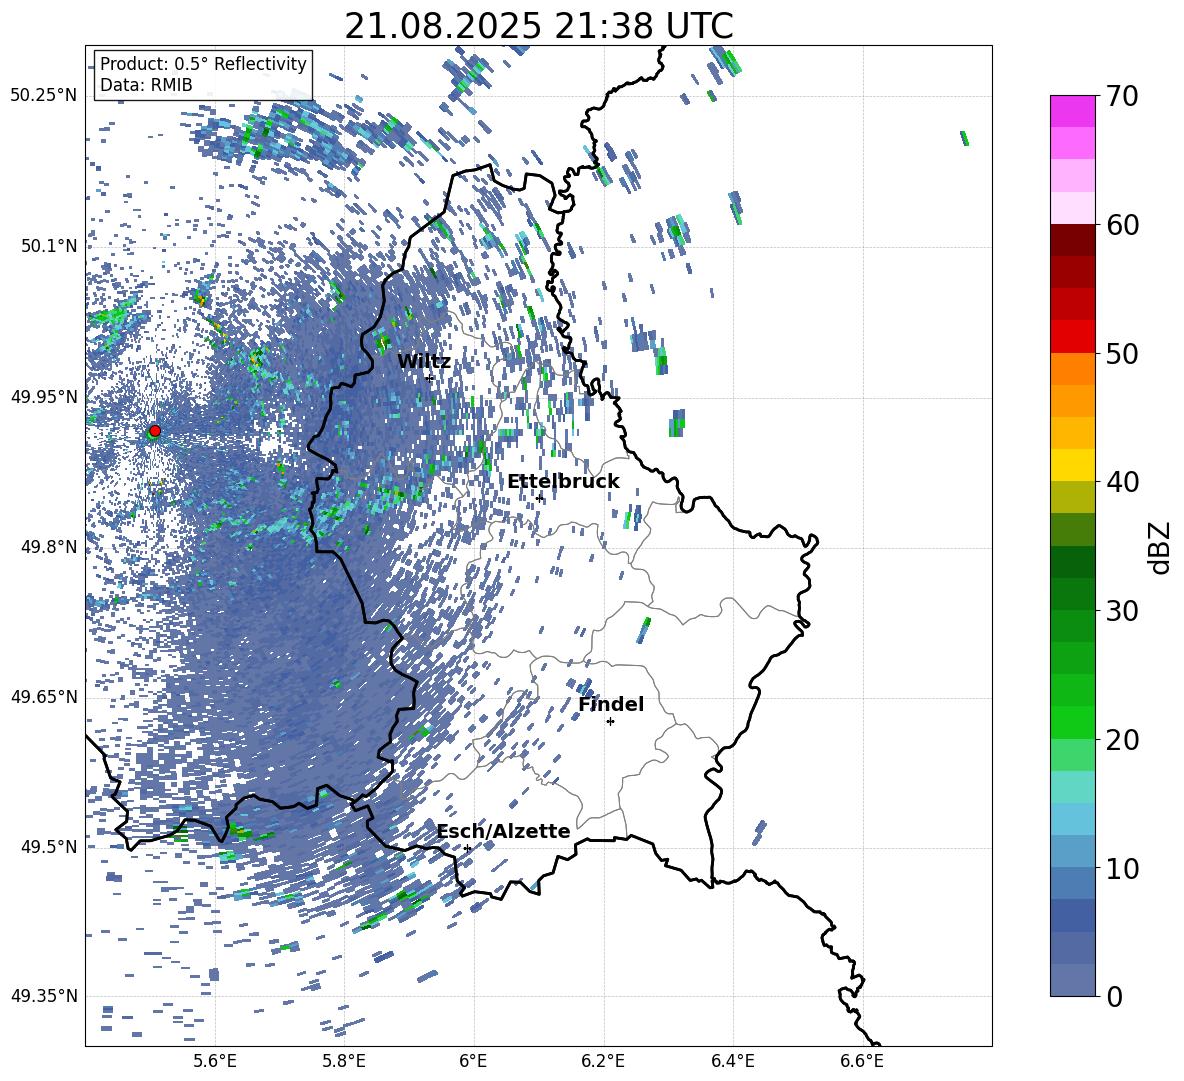1184x1081 pixels.
Task: Click the 49.65°N latitude label
Action: click(x=44, y=696)
